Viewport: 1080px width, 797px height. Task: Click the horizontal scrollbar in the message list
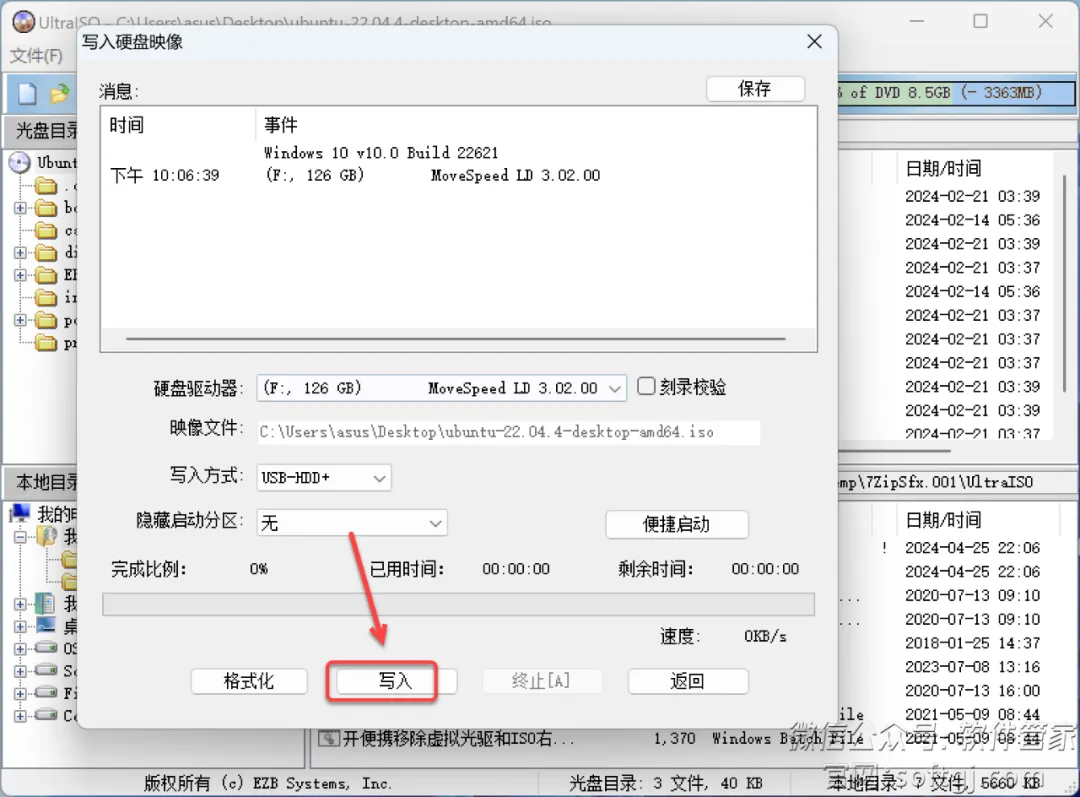coord(455,339)
